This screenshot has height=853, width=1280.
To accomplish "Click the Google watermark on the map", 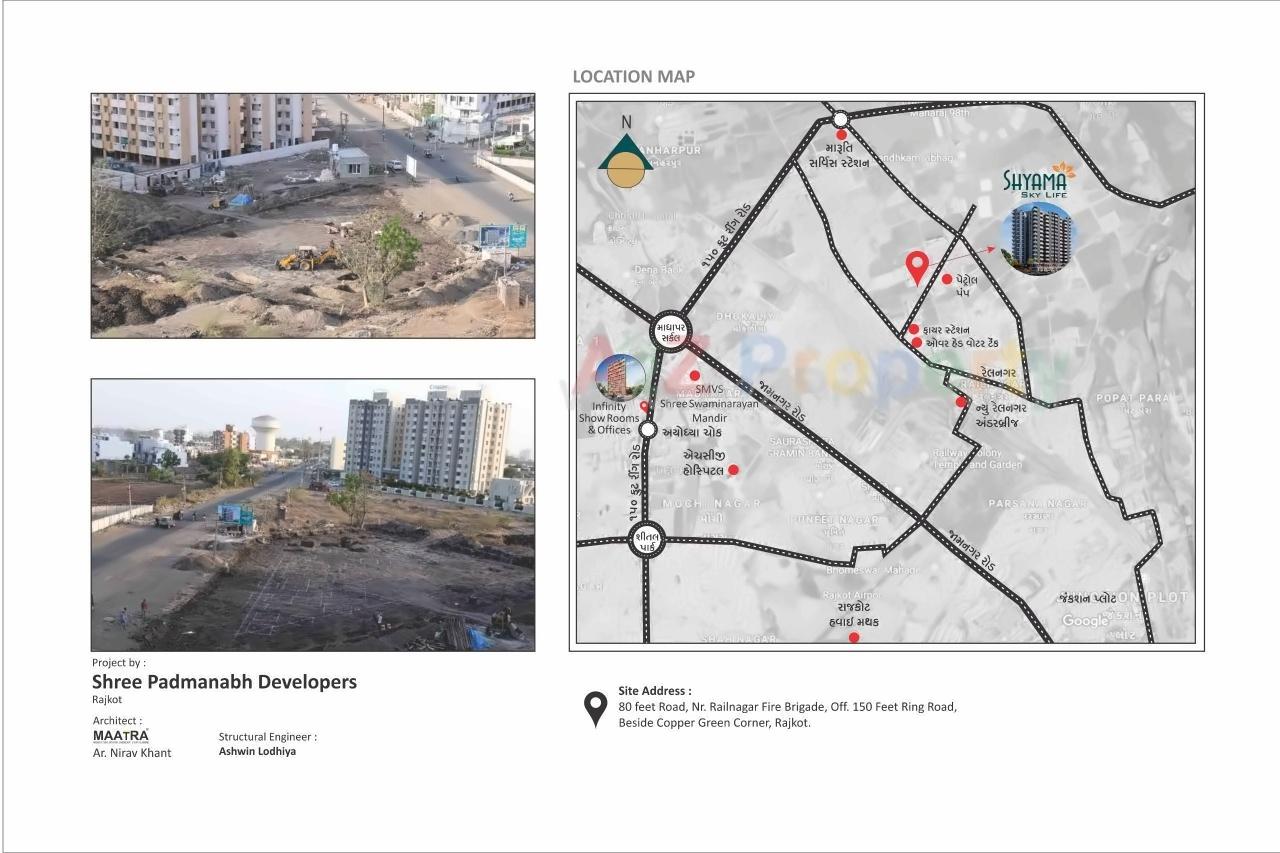I will pyautogui.click(x=1085, y=621).
